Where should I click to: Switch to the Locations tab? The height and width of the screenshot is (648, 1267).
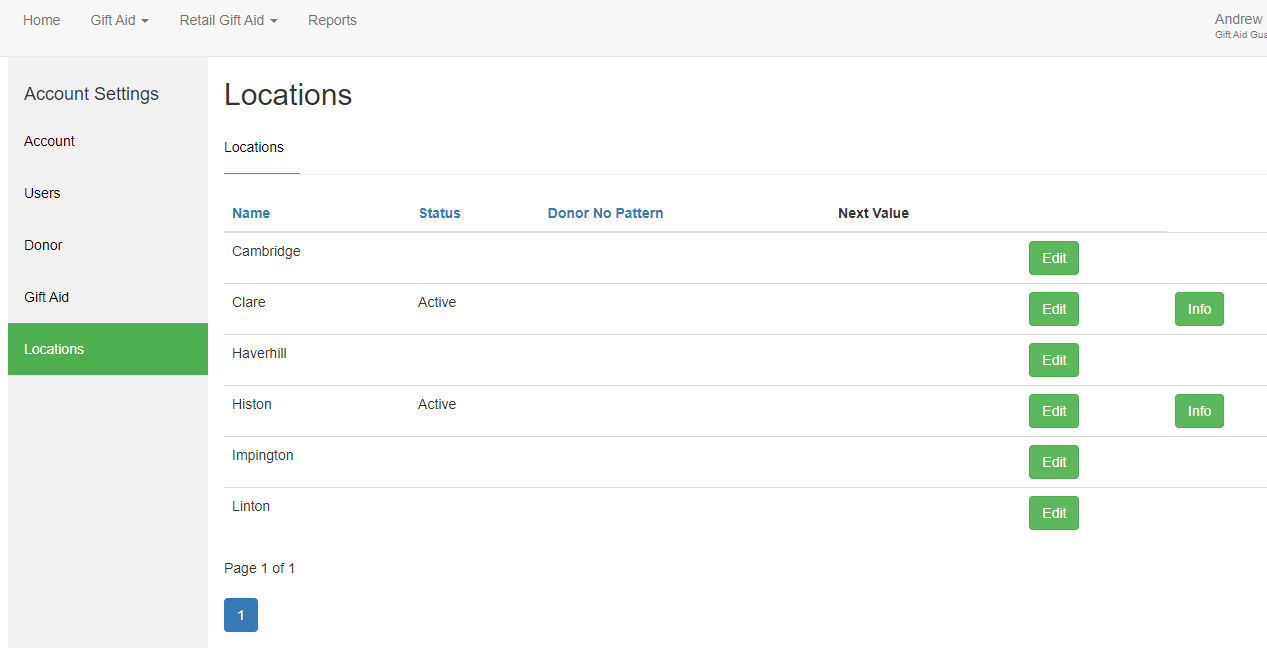254,147
